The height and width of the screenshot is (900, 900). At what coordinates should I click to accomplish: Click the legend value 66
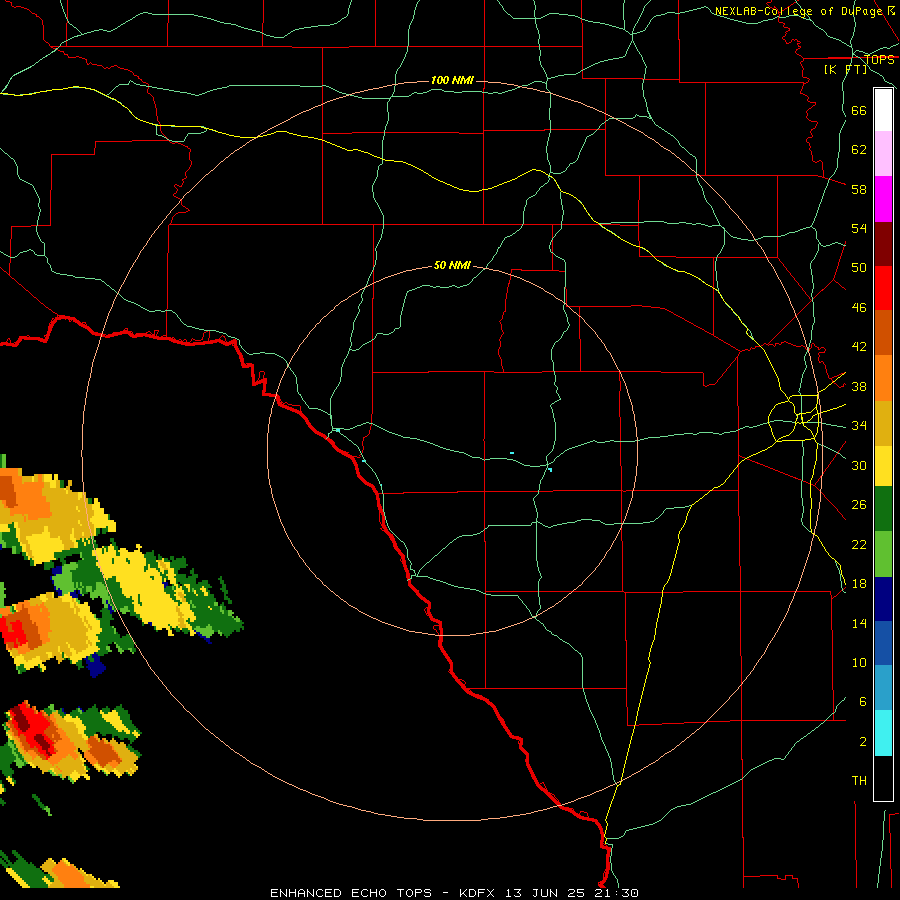(x=859, y=110)
